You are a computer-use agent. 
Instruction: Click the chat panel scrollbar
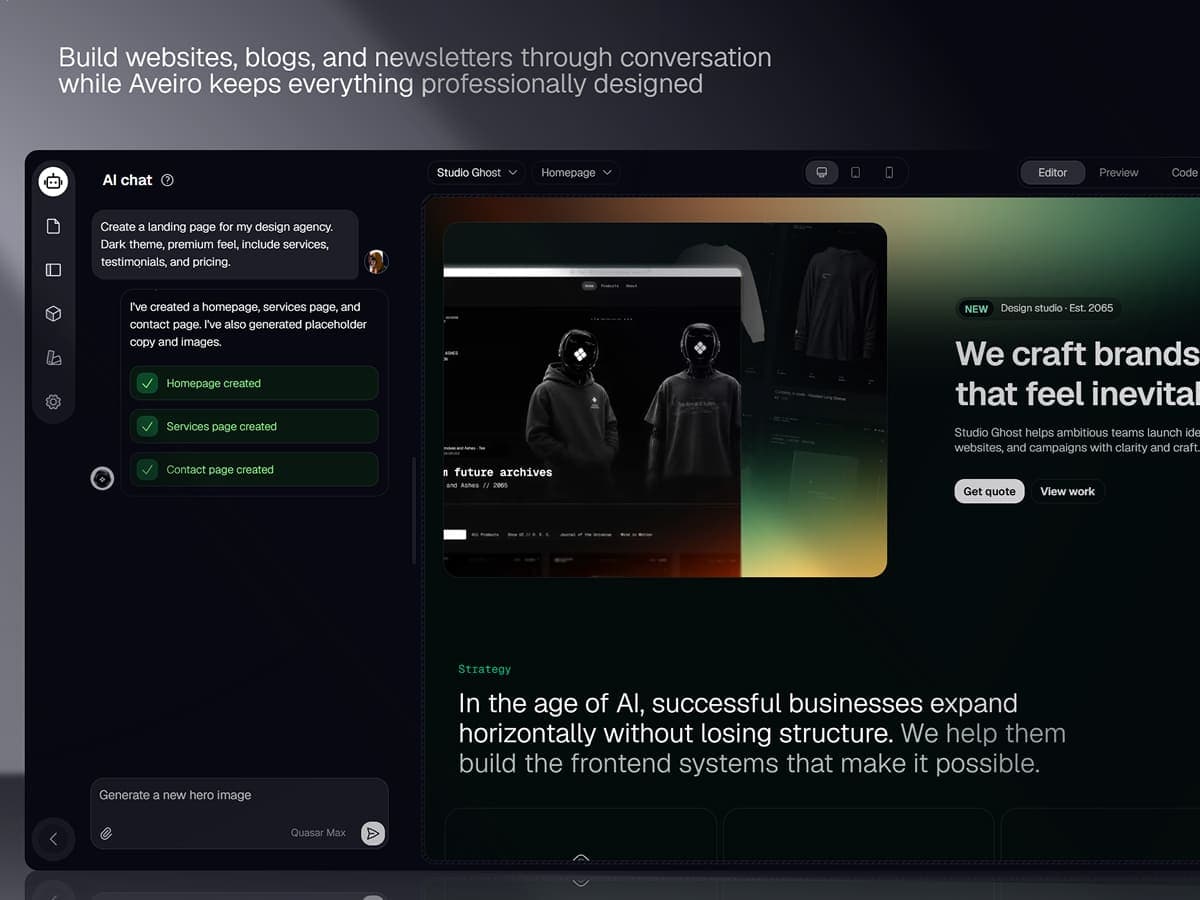(414, 511)
